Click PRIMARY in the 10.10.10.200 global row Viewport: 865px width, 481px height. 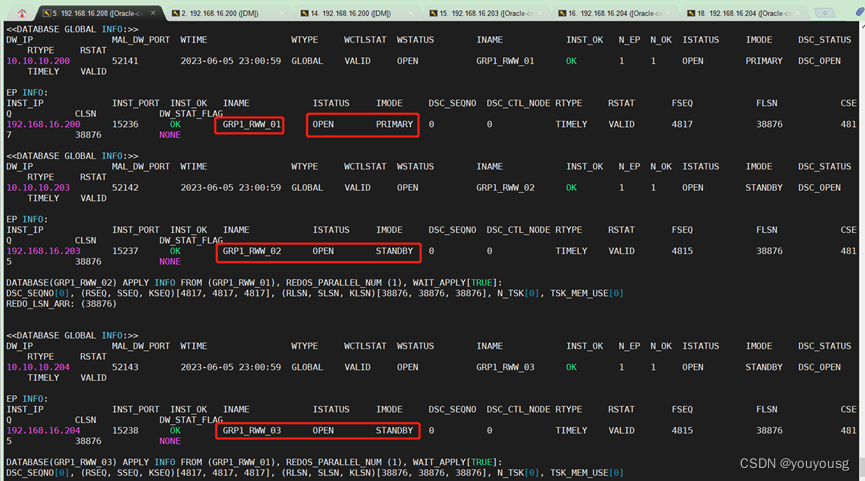tap(764, 61)
